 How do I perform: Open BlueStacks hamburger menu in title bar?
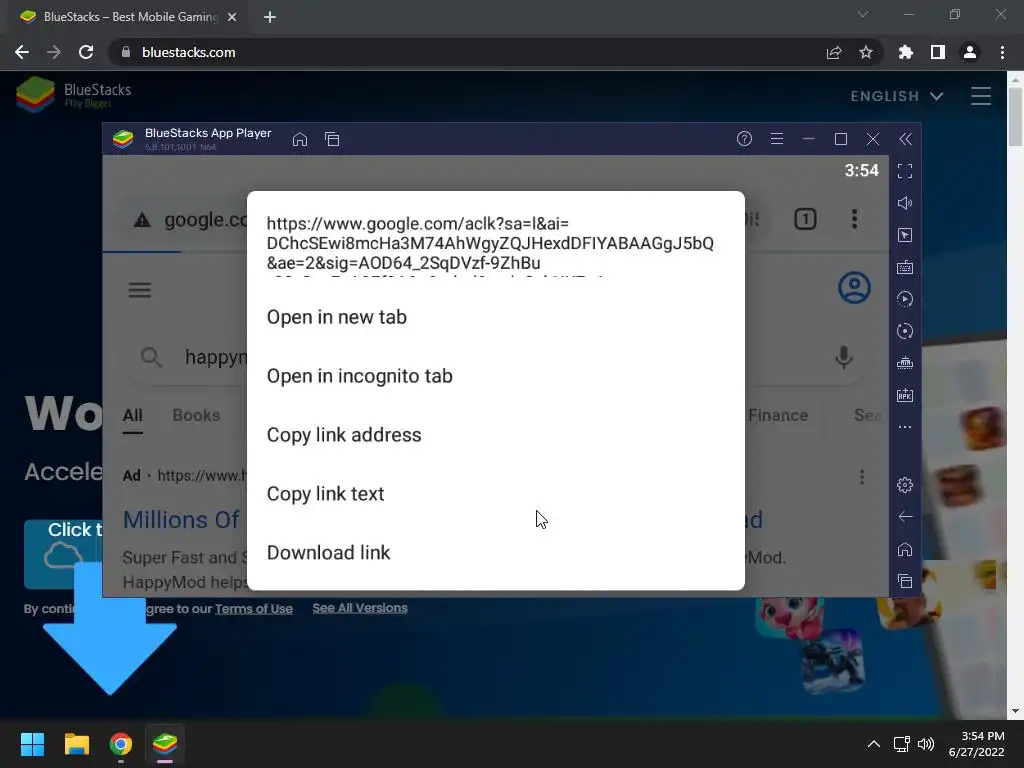(776, 138)
